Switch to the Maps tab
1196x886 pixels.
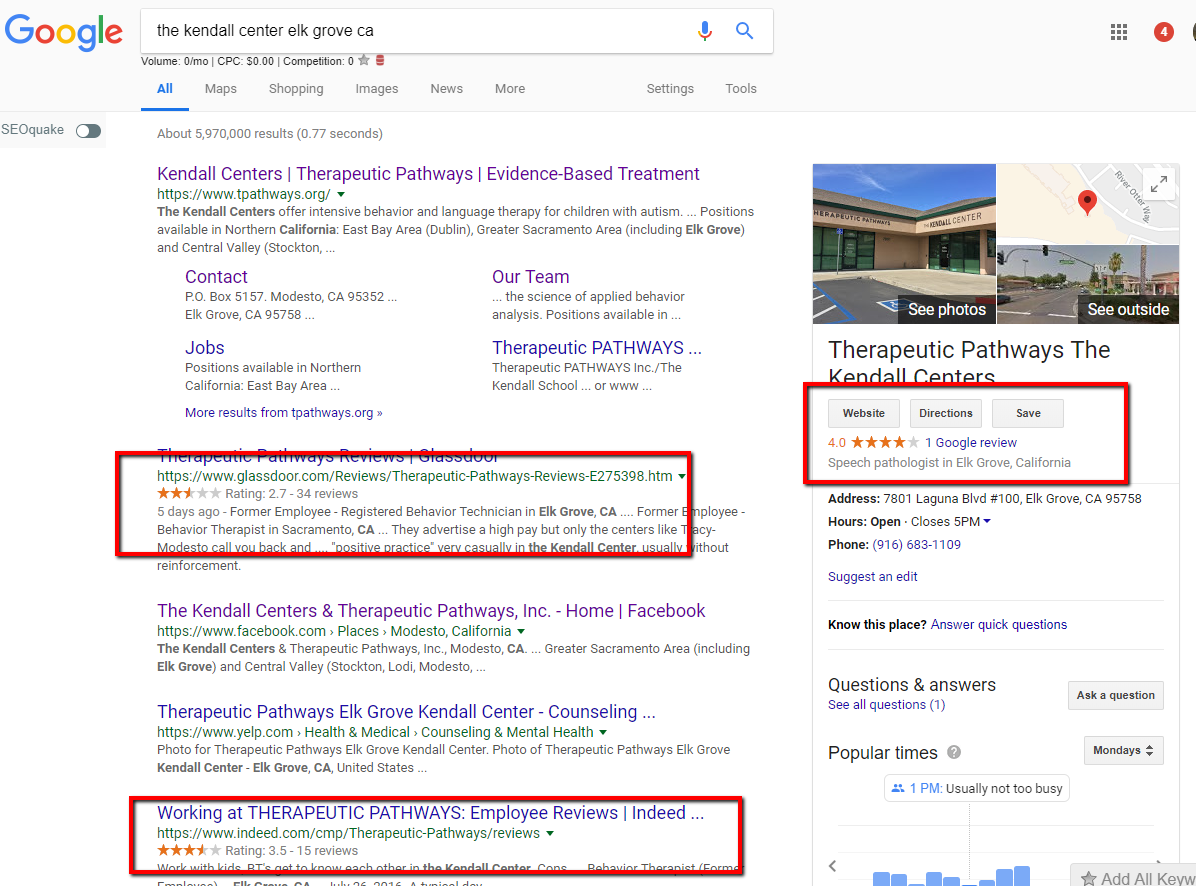tap(220, 88)
